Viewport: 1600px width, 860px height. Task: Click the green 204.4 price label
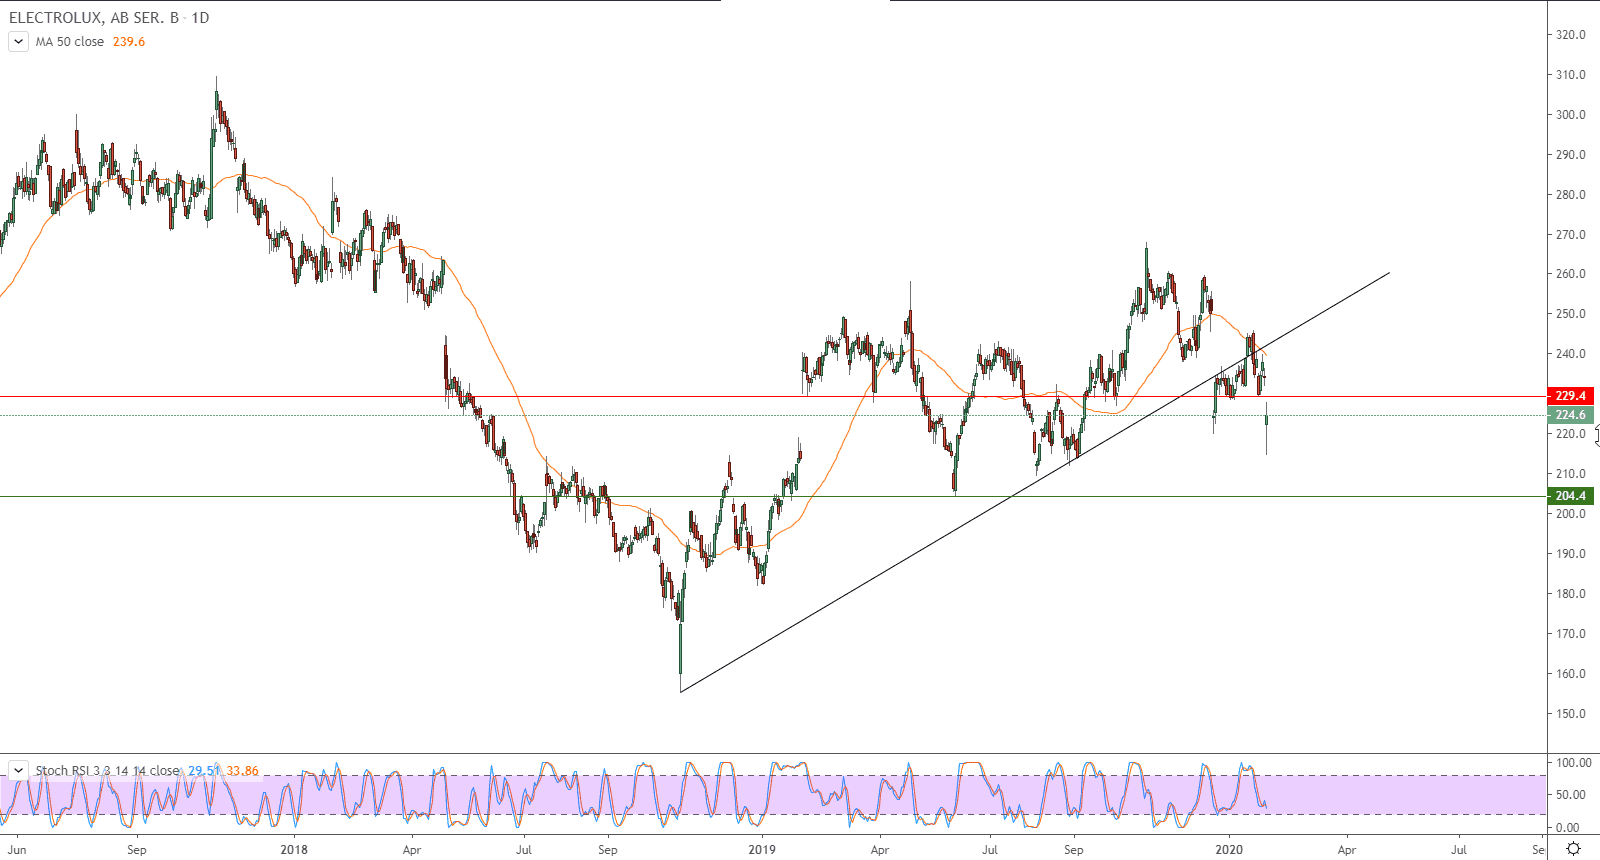click(x=1569, y=496)
